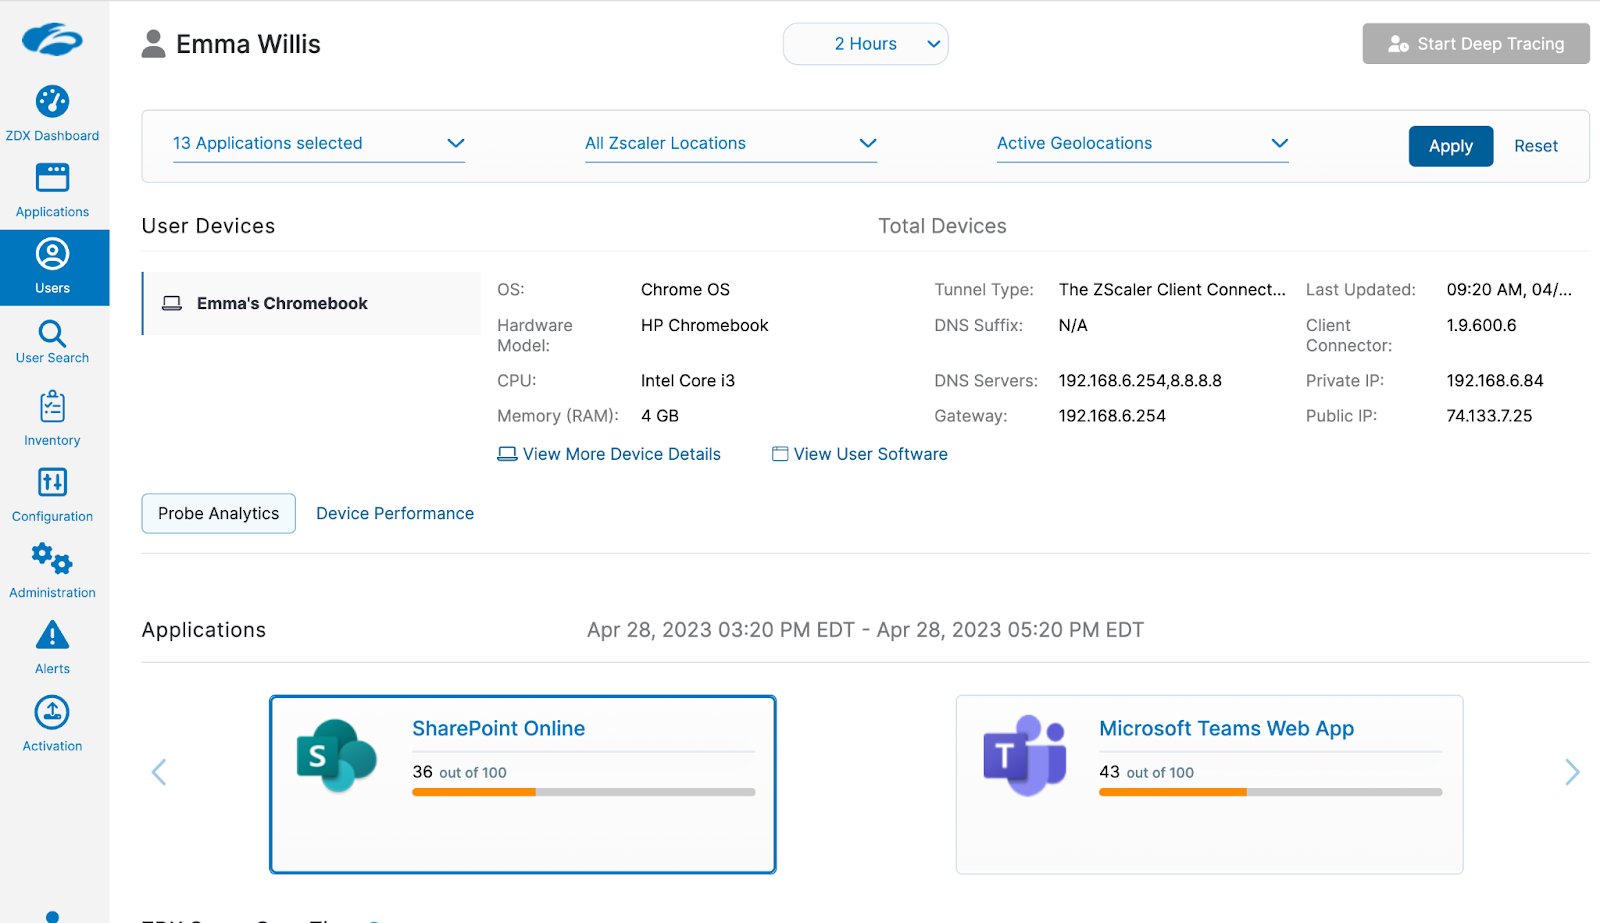1600x923 pixels.
Task: Open the Active Geolocations dropdown
Action: [1142, 143]
